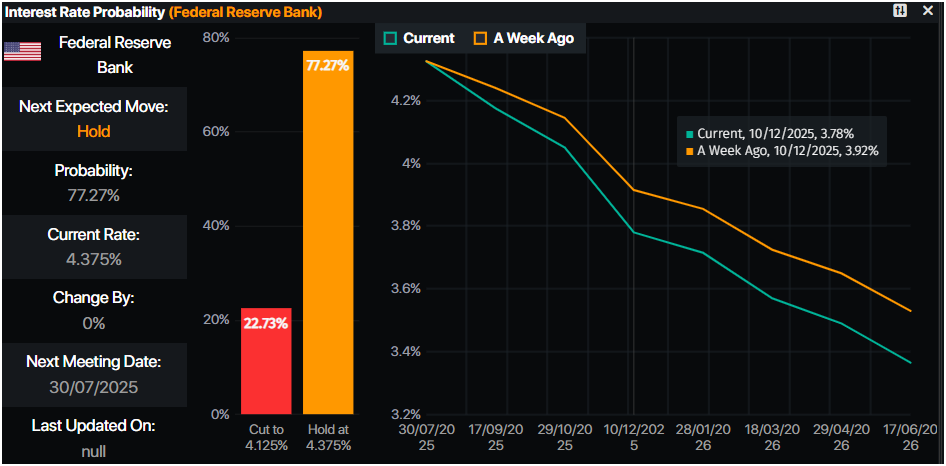Screen dimensions: 946x466
Task: Click the 30/07/2025 next meeting date
Action: point(93,387)
